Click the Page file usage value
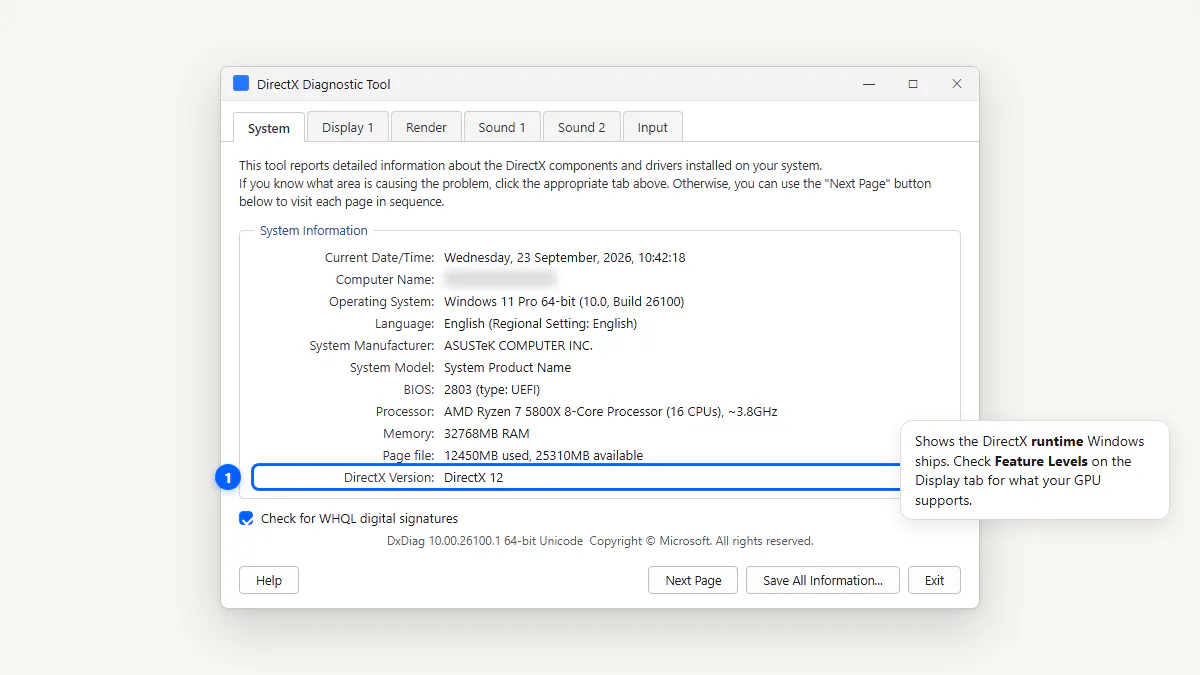1200x675 pixels. coord(544,455)
